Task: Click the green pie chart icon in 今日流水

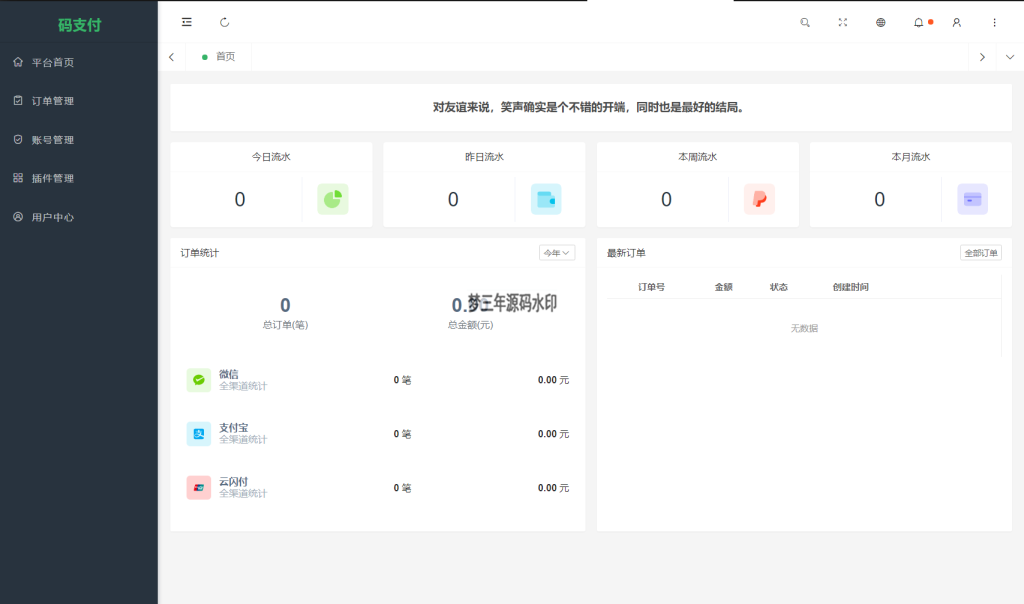Action: 332,199
